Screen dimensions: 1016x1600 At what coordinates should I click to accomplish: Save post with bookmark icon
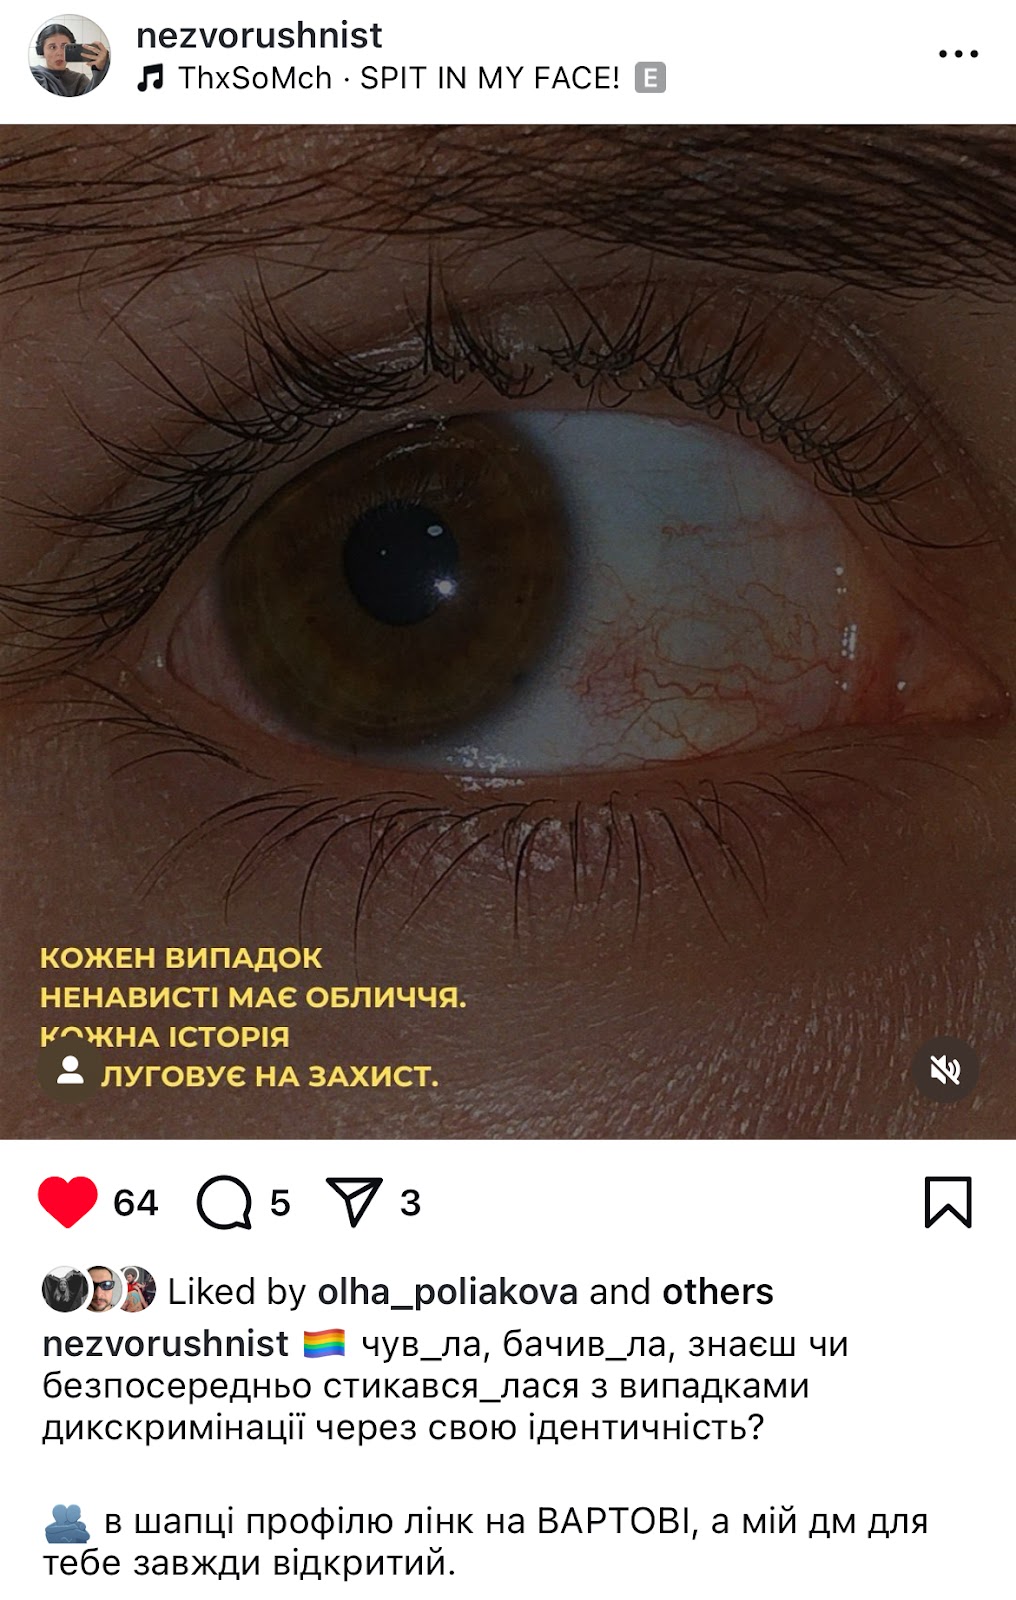pyautogui.click(x=948, y=1202)
